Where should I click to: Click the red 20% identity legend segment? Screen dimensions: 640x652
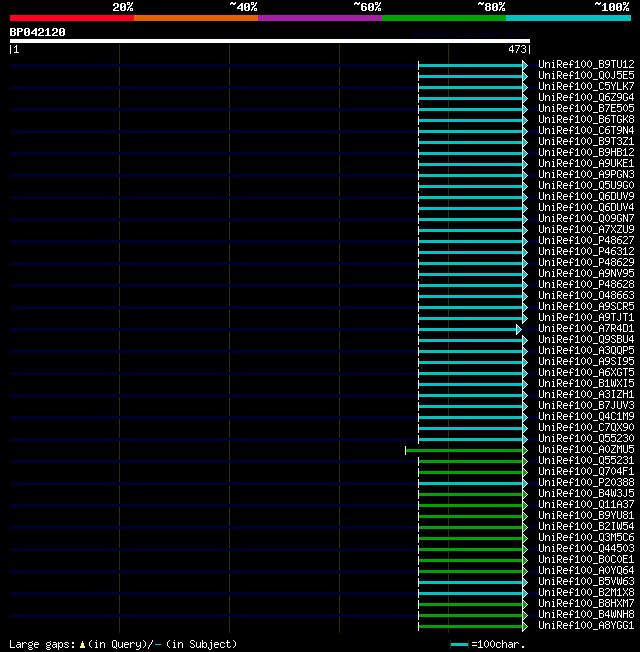pyautogui.click(x=72, y=18)
